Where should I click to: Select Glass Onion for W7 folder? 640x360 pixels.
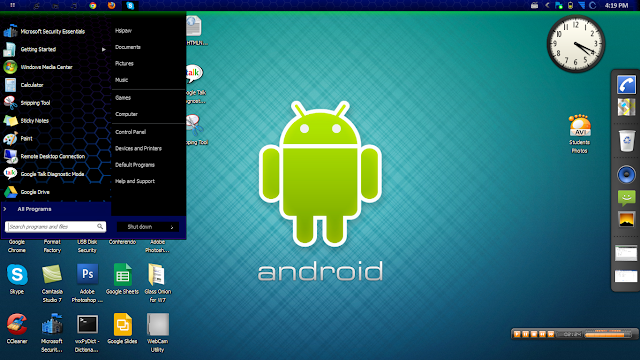(158, 283)
